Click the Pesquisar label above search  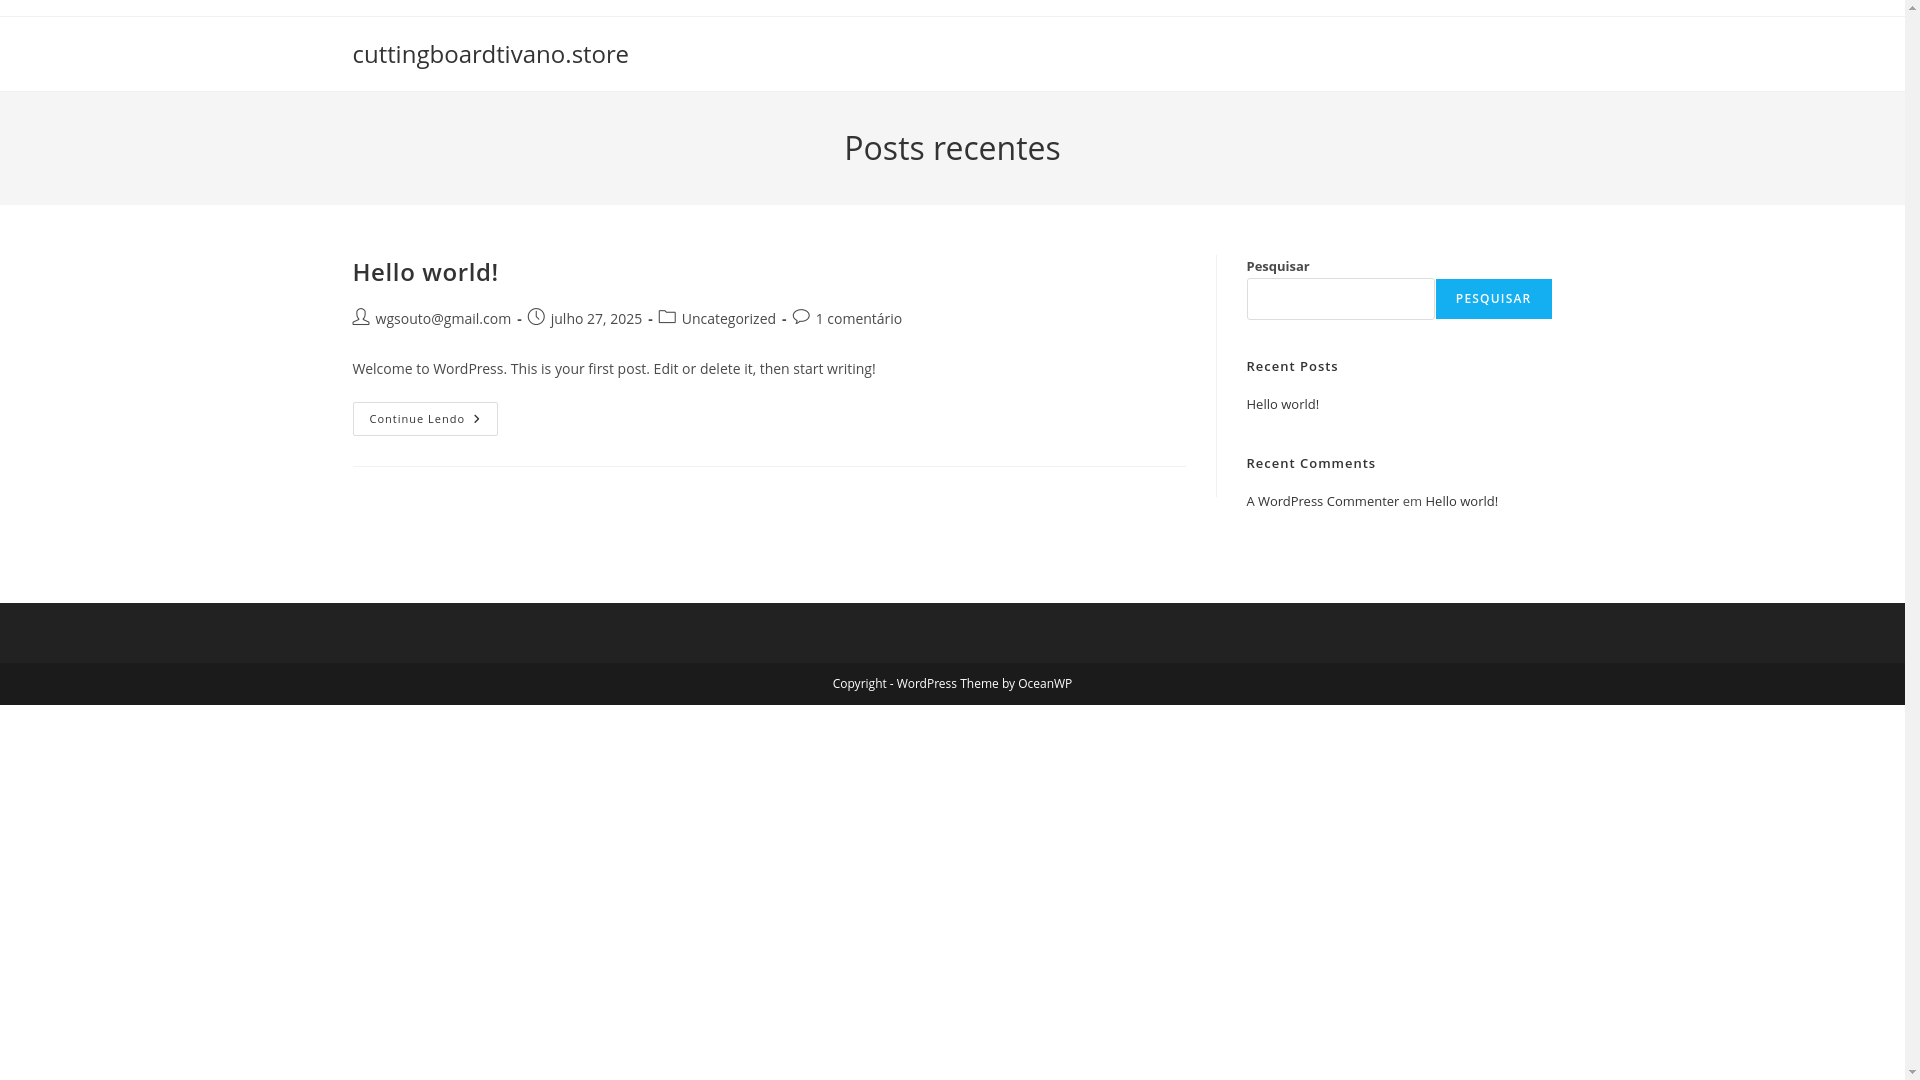1277,266
